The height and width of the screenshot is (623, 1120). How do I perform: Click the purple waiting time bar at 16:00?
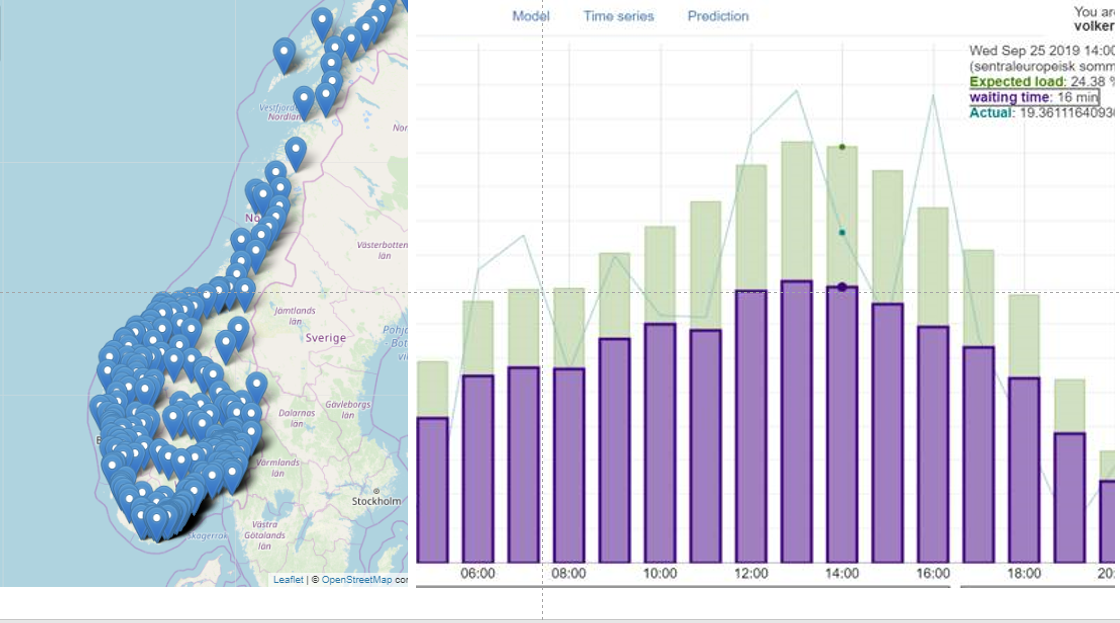933,444
